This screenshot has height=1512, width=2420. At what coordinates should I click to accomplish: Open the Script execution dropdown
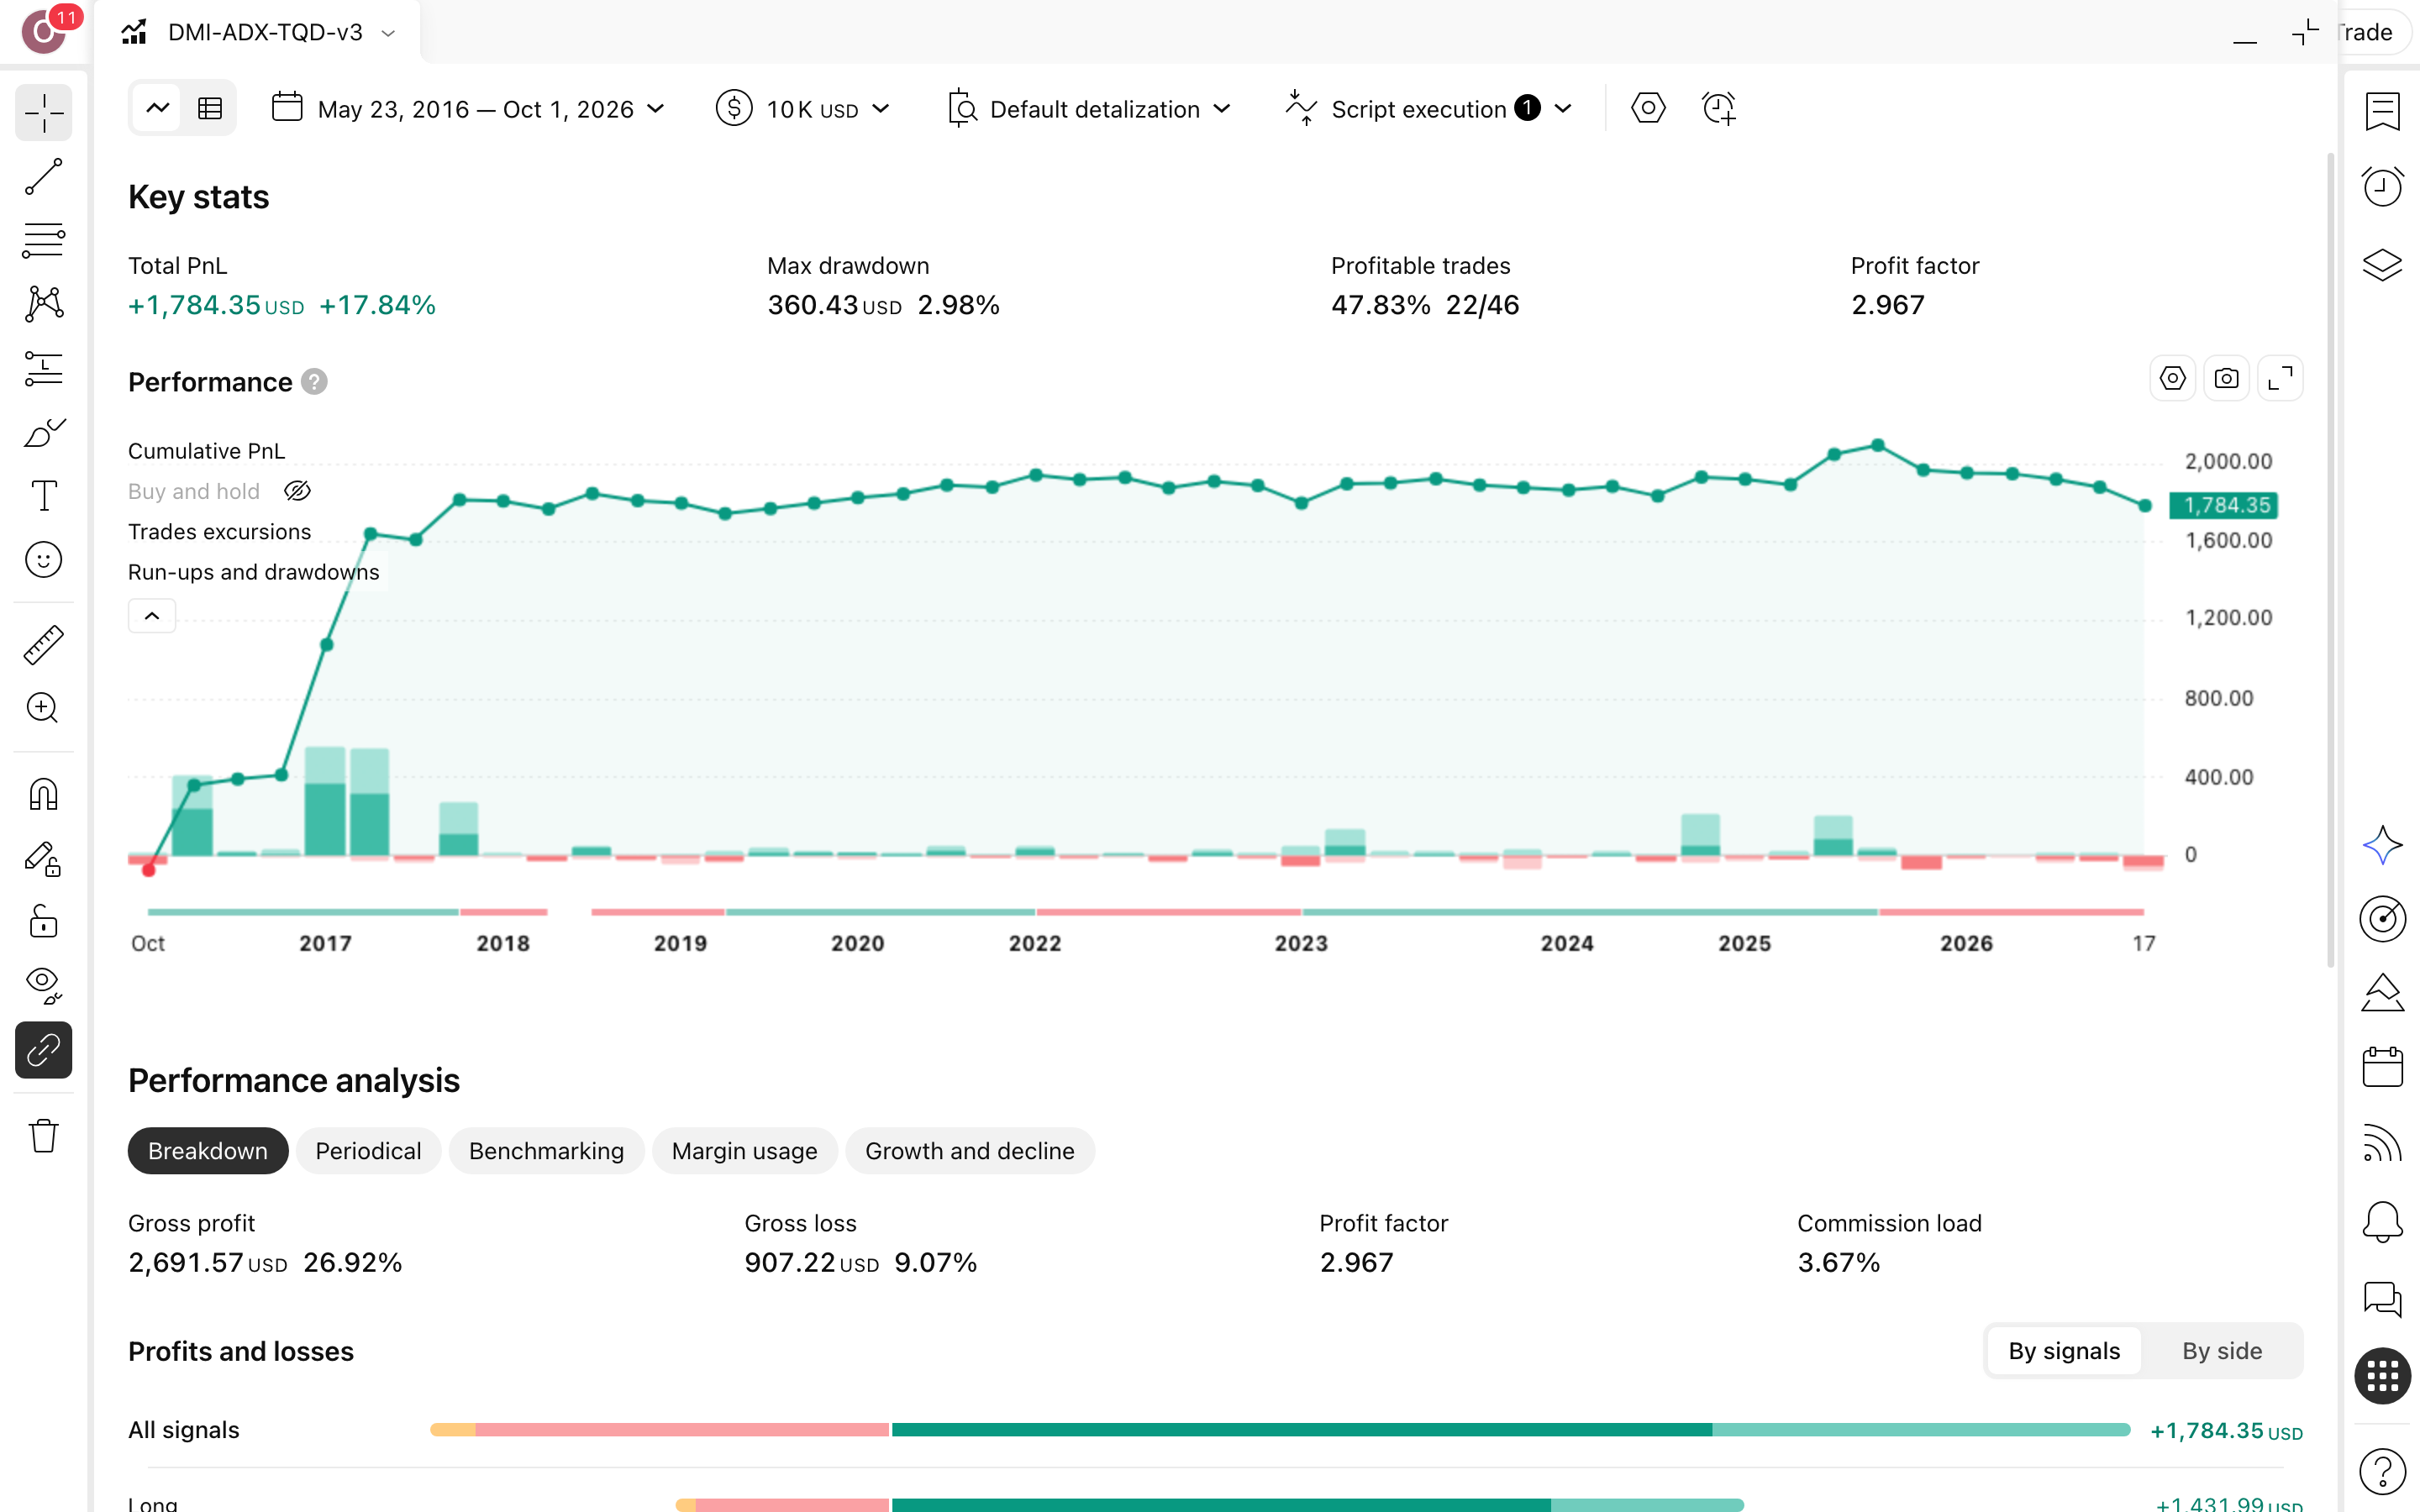(1430, 108)
